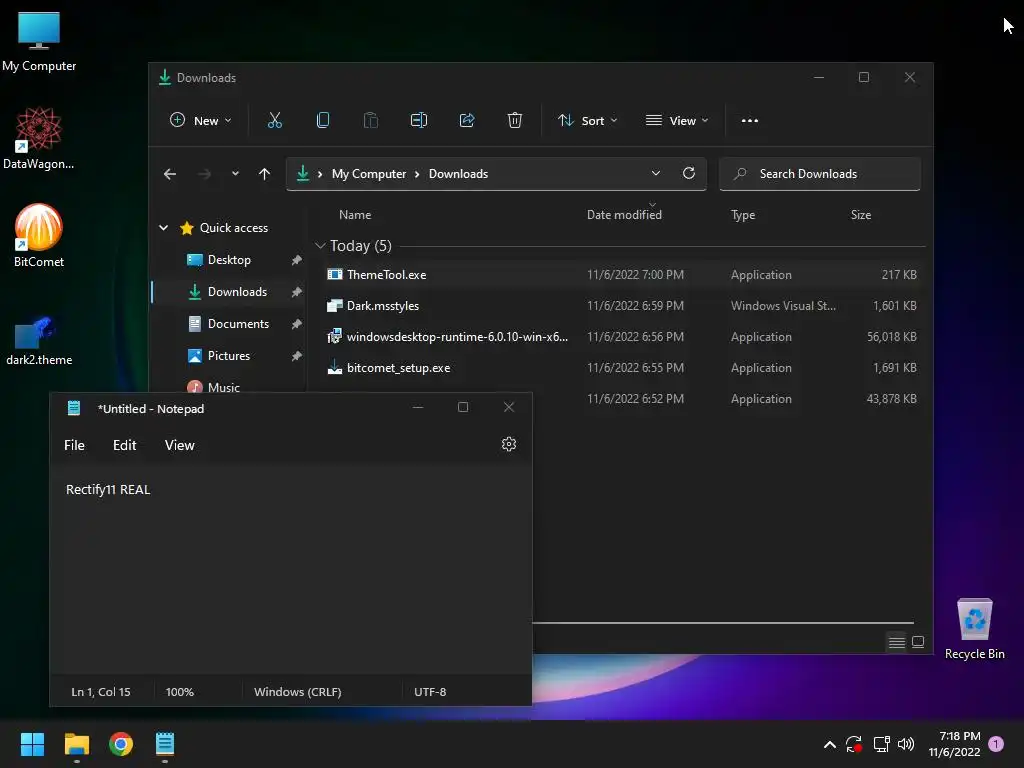The height and width of the screenshot is (768, 1024).
Task: Open the Windows Start button
Action: click(x=32, y=744)
